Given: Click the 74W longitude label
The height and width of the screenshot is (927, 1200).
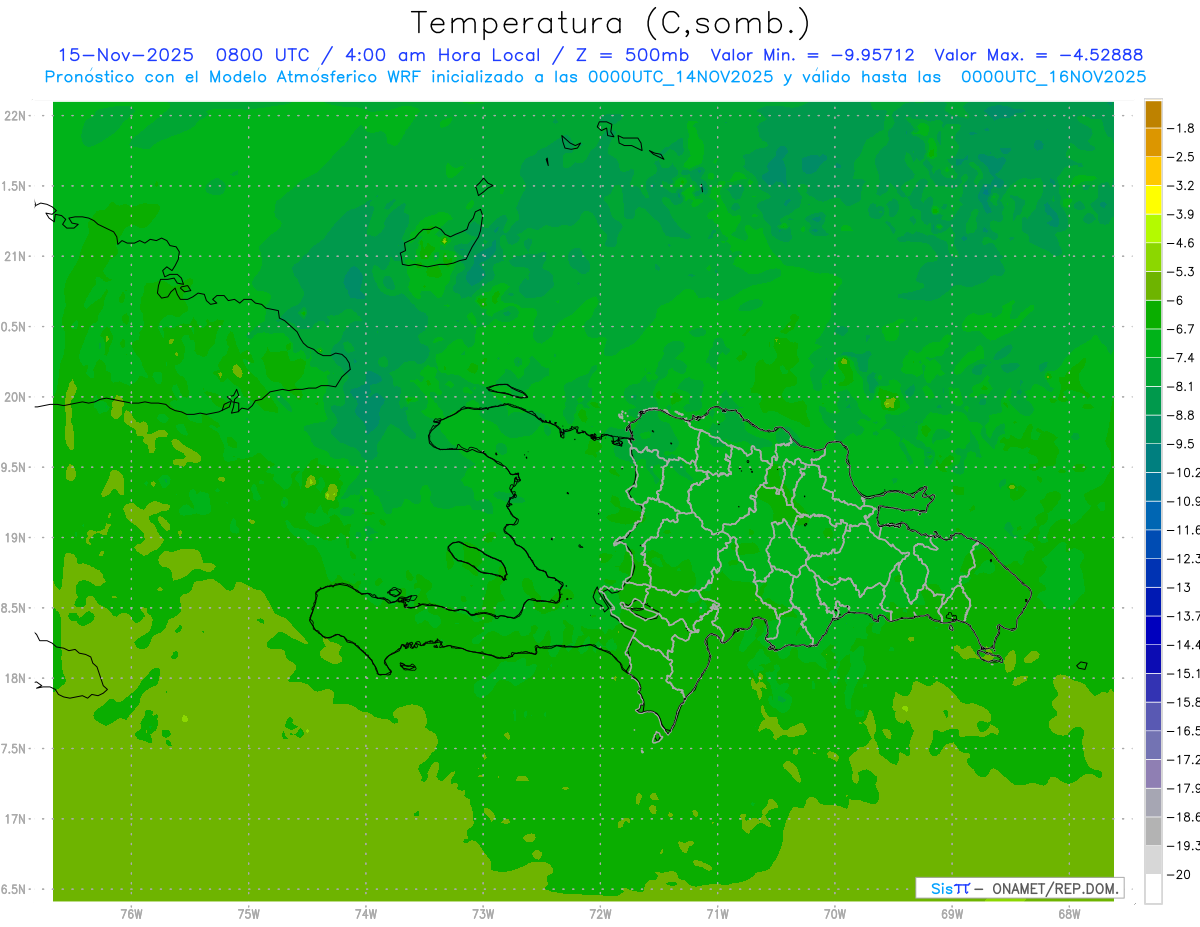Looking at the screenshot, I should click(365, 913).
